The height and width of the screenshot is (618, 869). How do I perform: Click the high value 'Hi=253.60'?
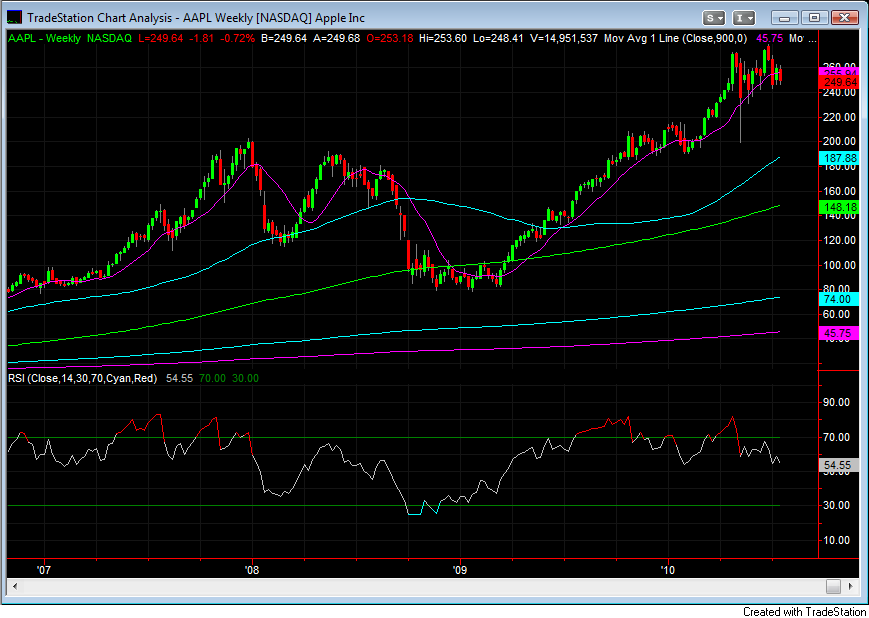click(x=443, y=38)
